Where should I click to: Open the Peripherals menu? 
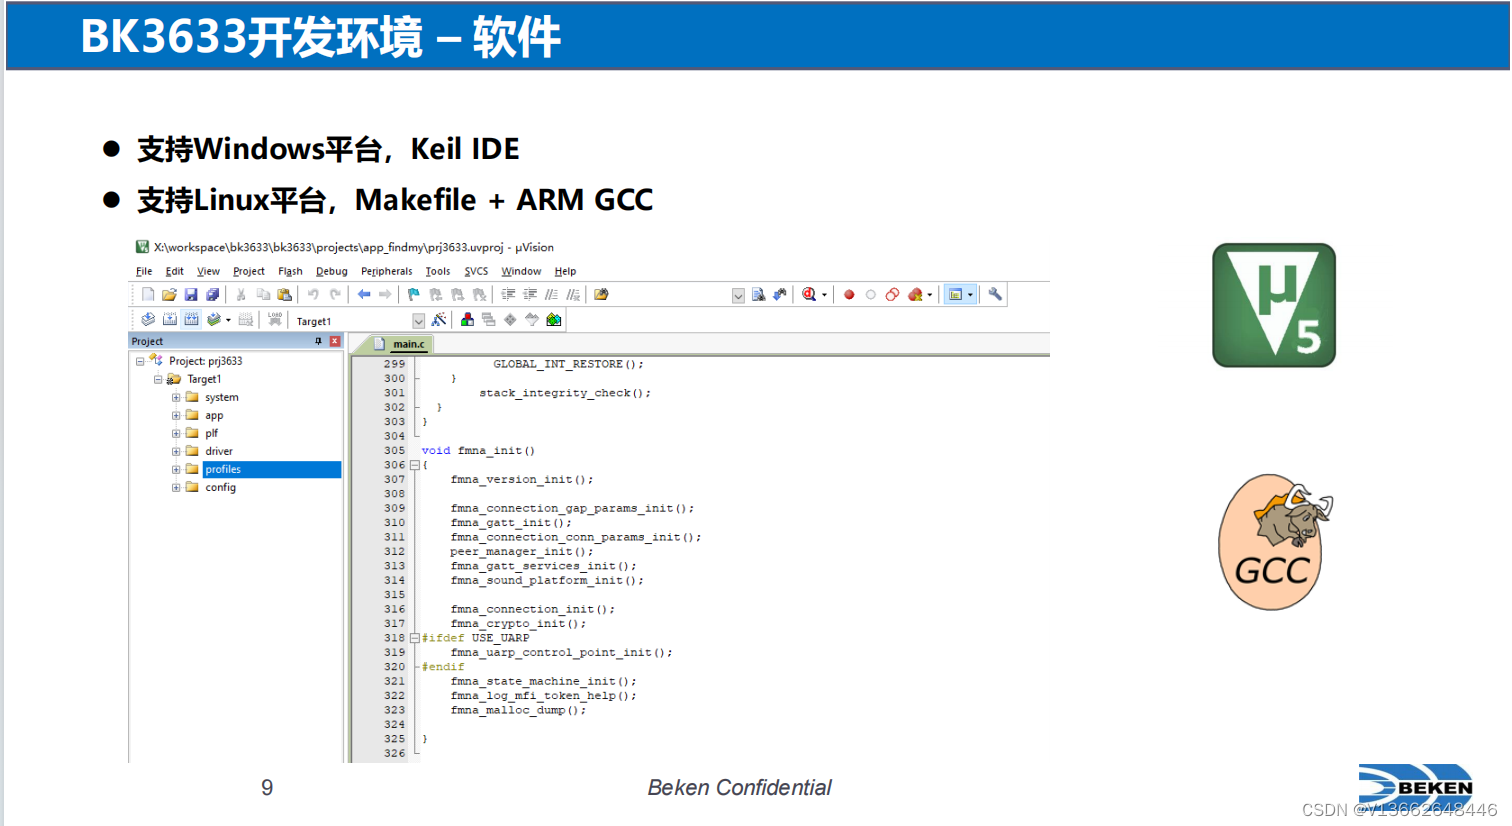386,271
